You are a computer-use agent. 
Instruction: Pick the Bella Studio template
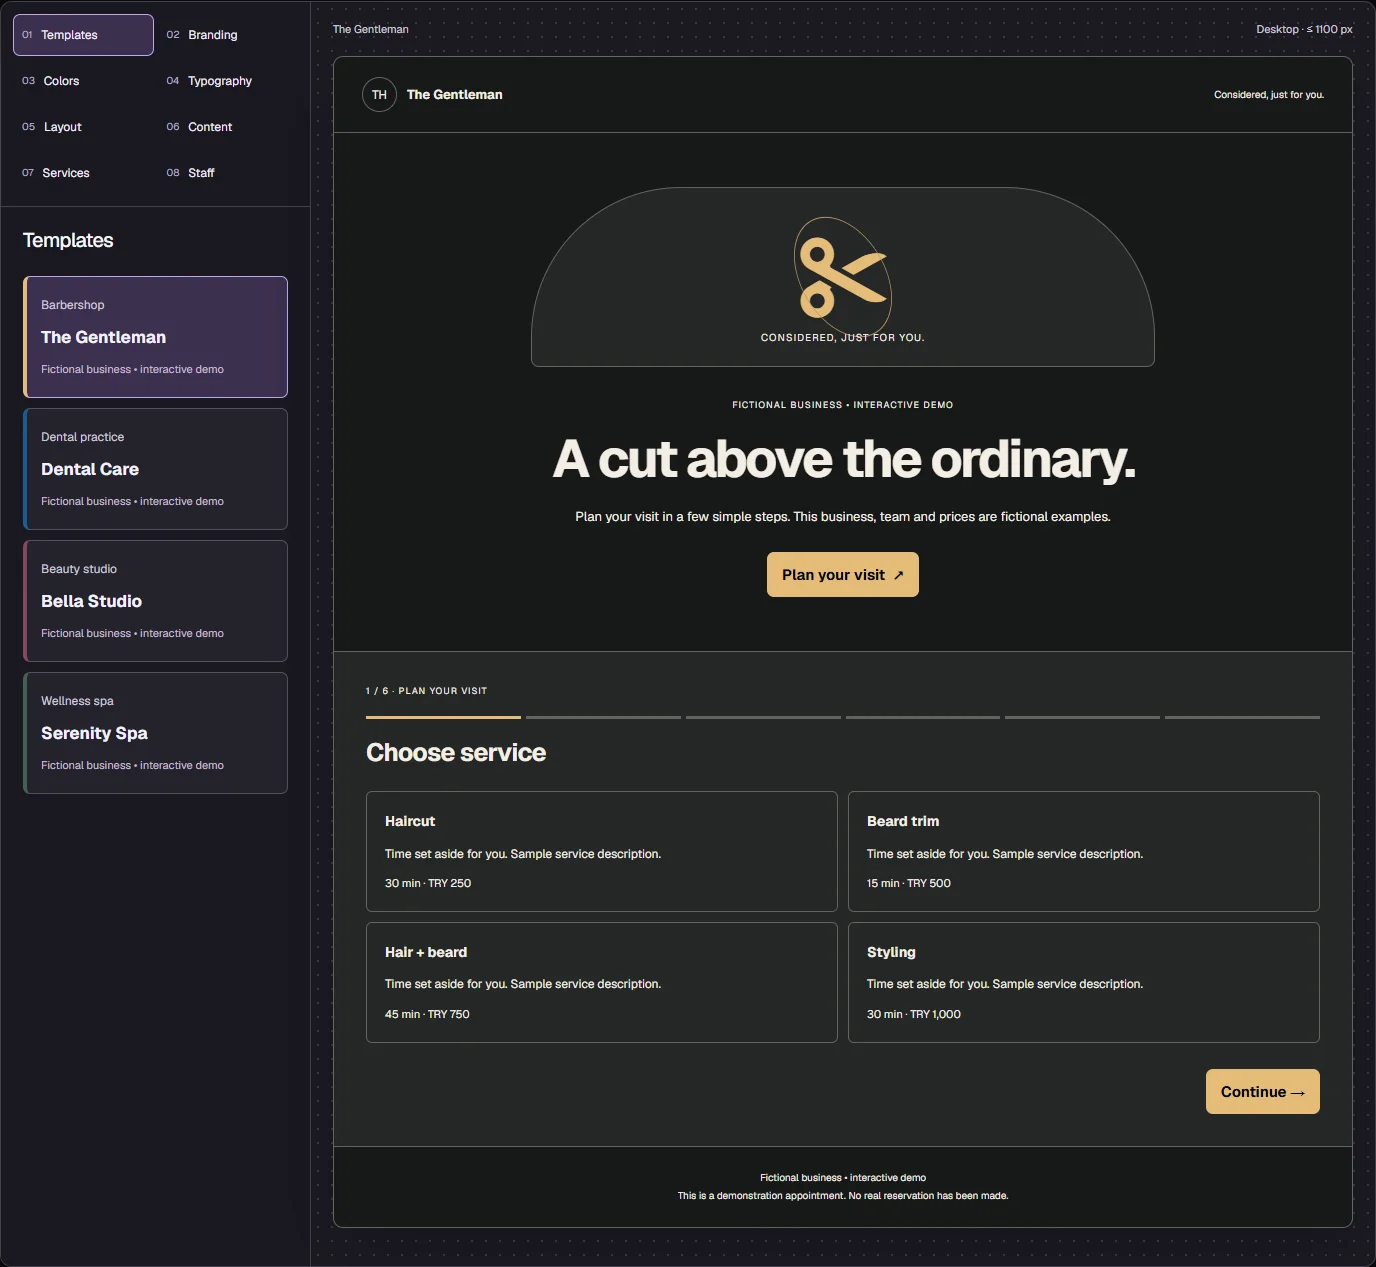(x=155, y=601)
